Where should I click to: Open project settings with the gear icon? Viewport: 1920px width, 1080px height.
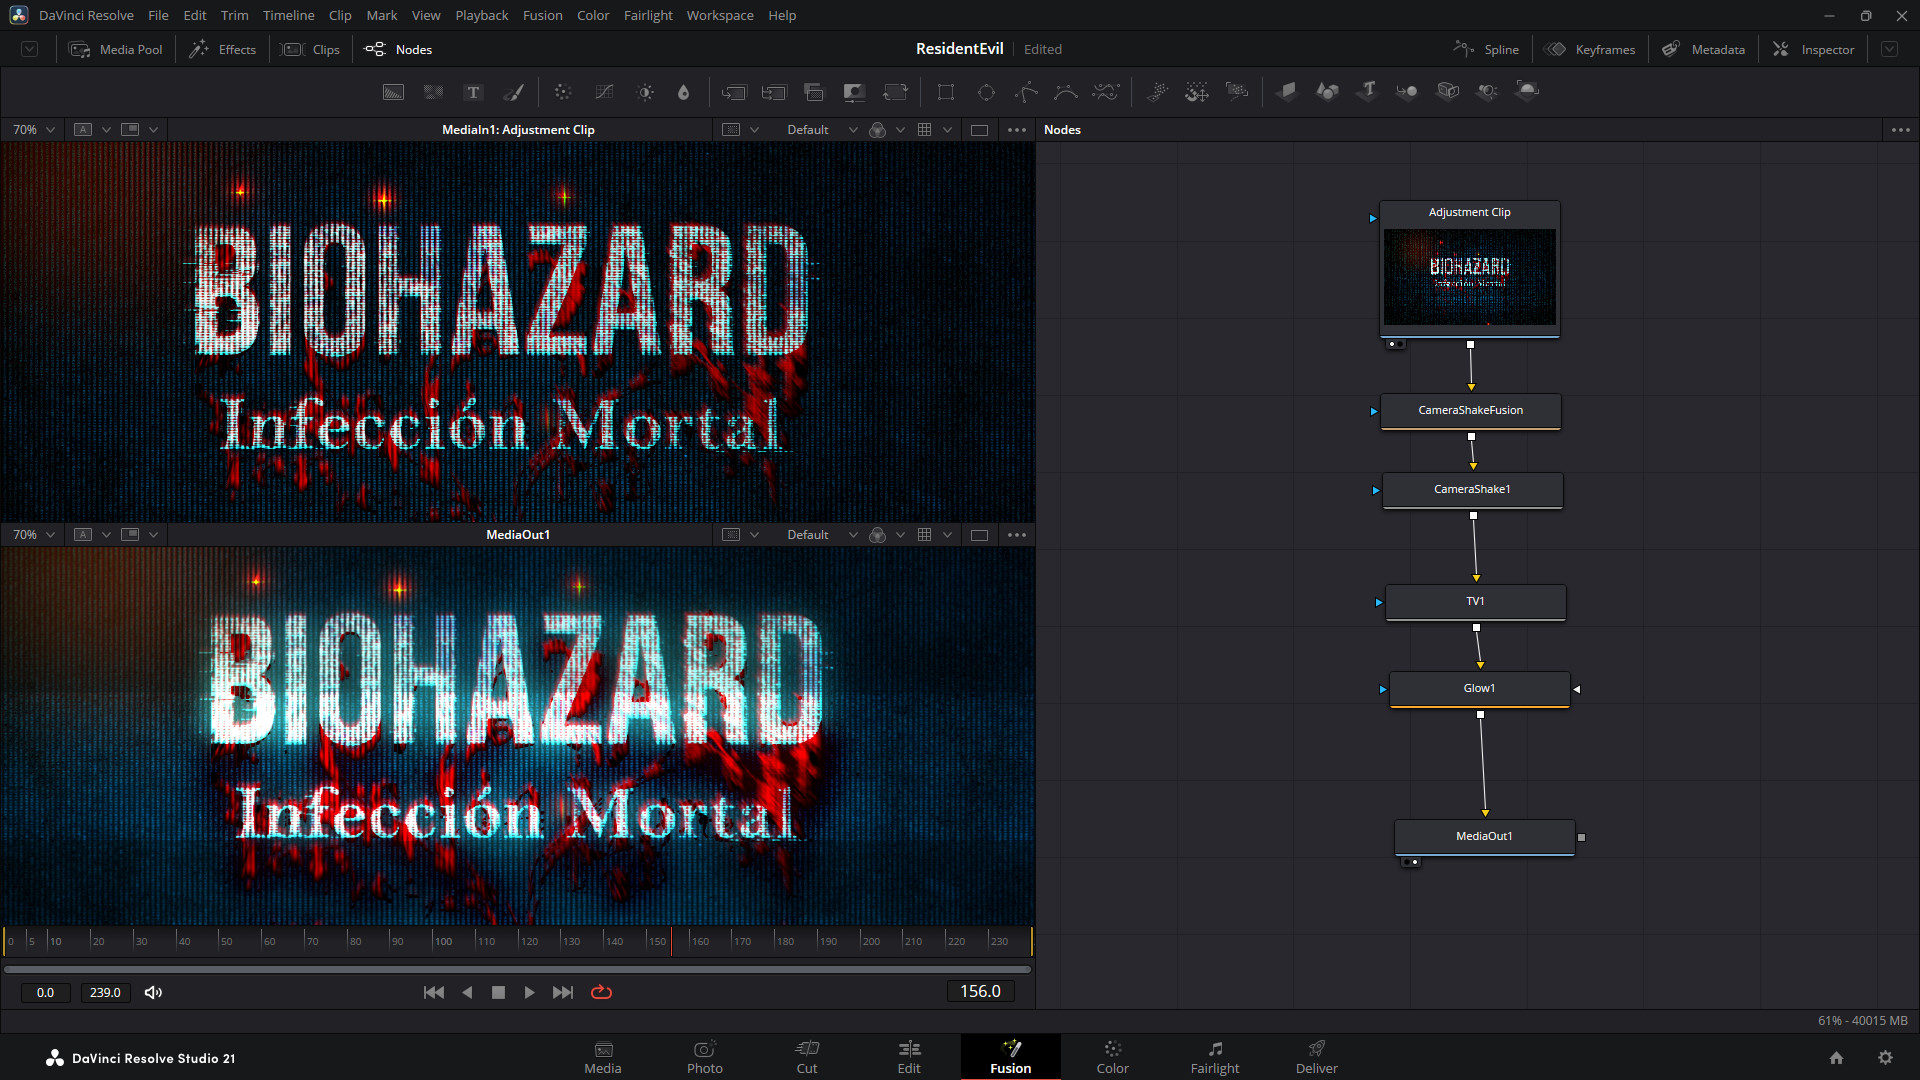pyautogui.click(x=1885, y=1058)
